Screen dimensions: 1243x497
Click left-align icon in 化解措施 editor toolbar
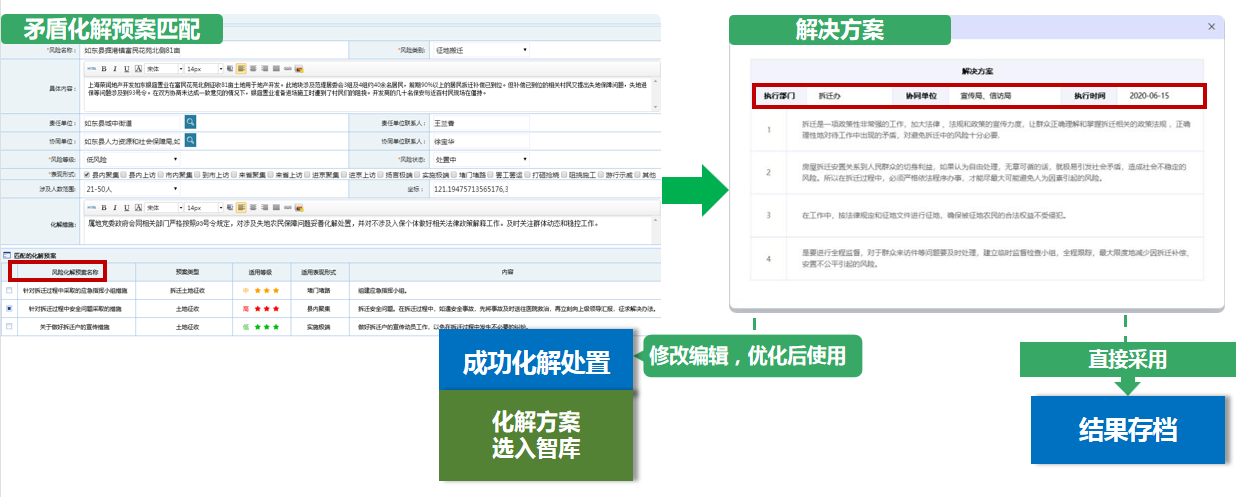pyautogui.click(x=240, y=207)
